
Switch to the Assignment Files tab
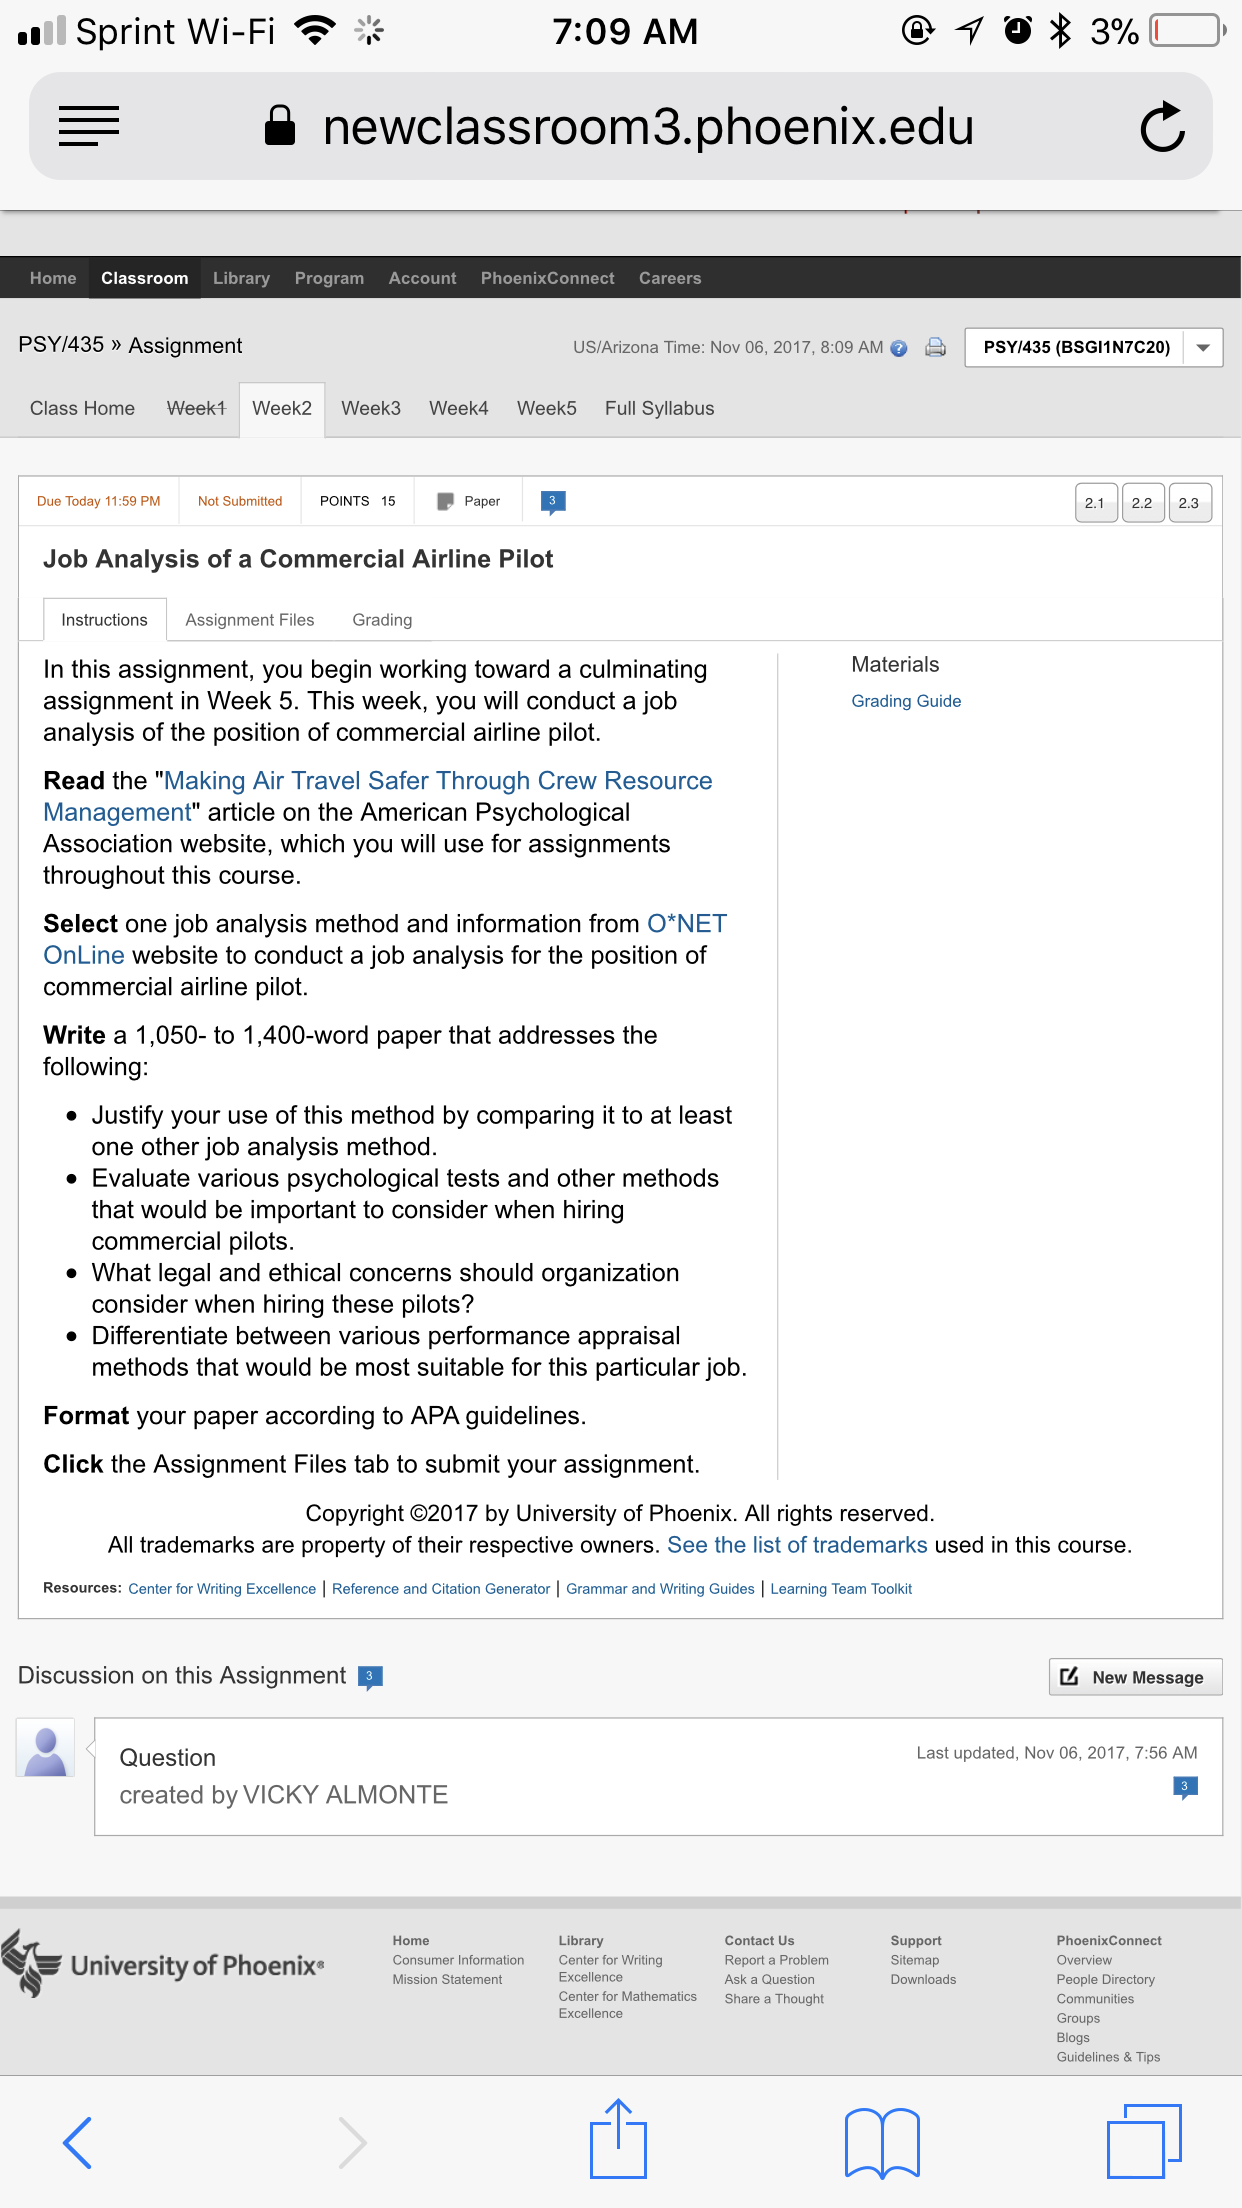pos(250,620)
